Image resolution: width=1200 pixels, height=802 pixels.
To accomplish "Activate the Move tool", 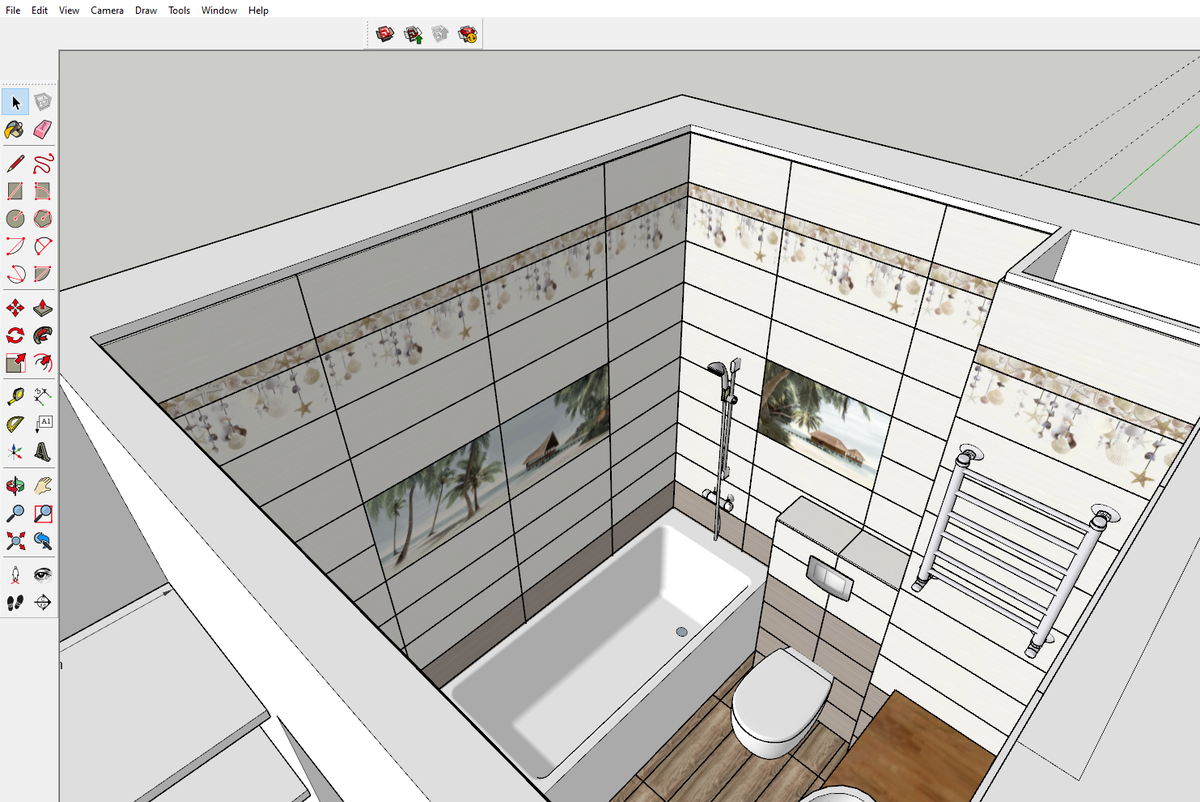I will (15, 307).
